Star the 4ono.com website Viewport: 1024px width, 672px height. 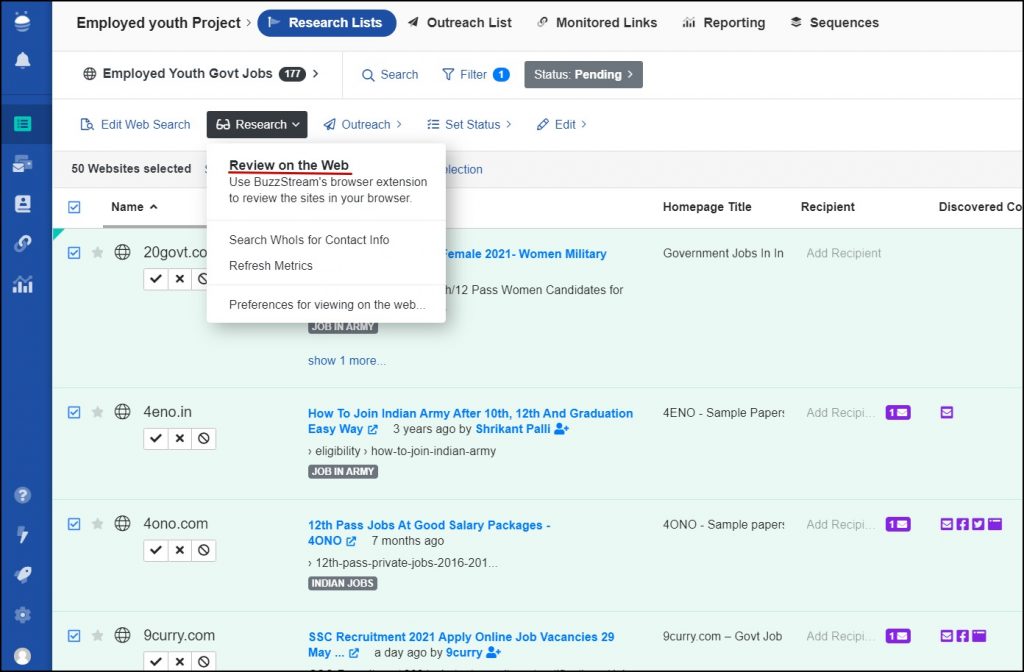click(97, 523)
